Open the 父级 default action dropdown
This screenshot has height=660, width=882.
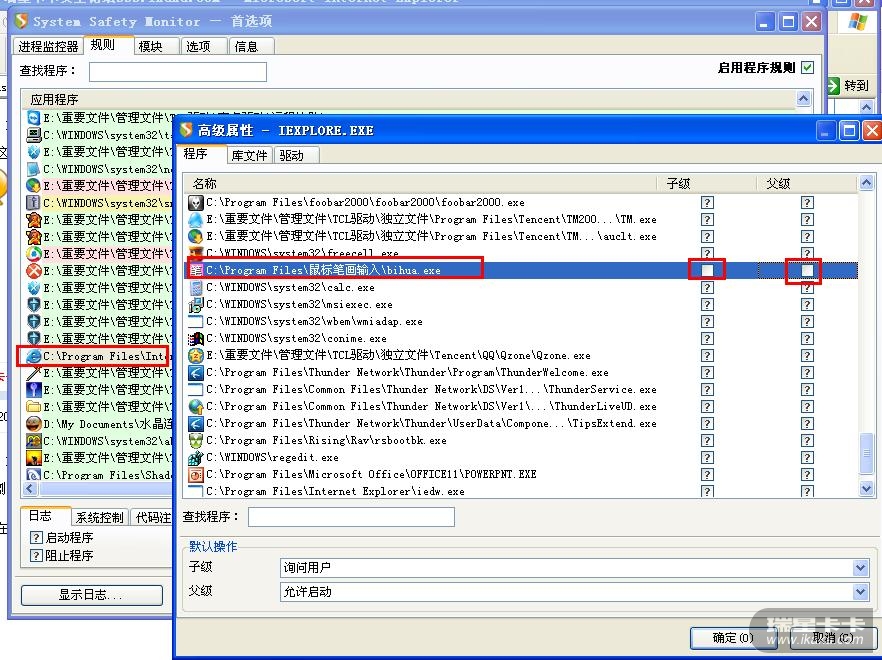[860, 591]
